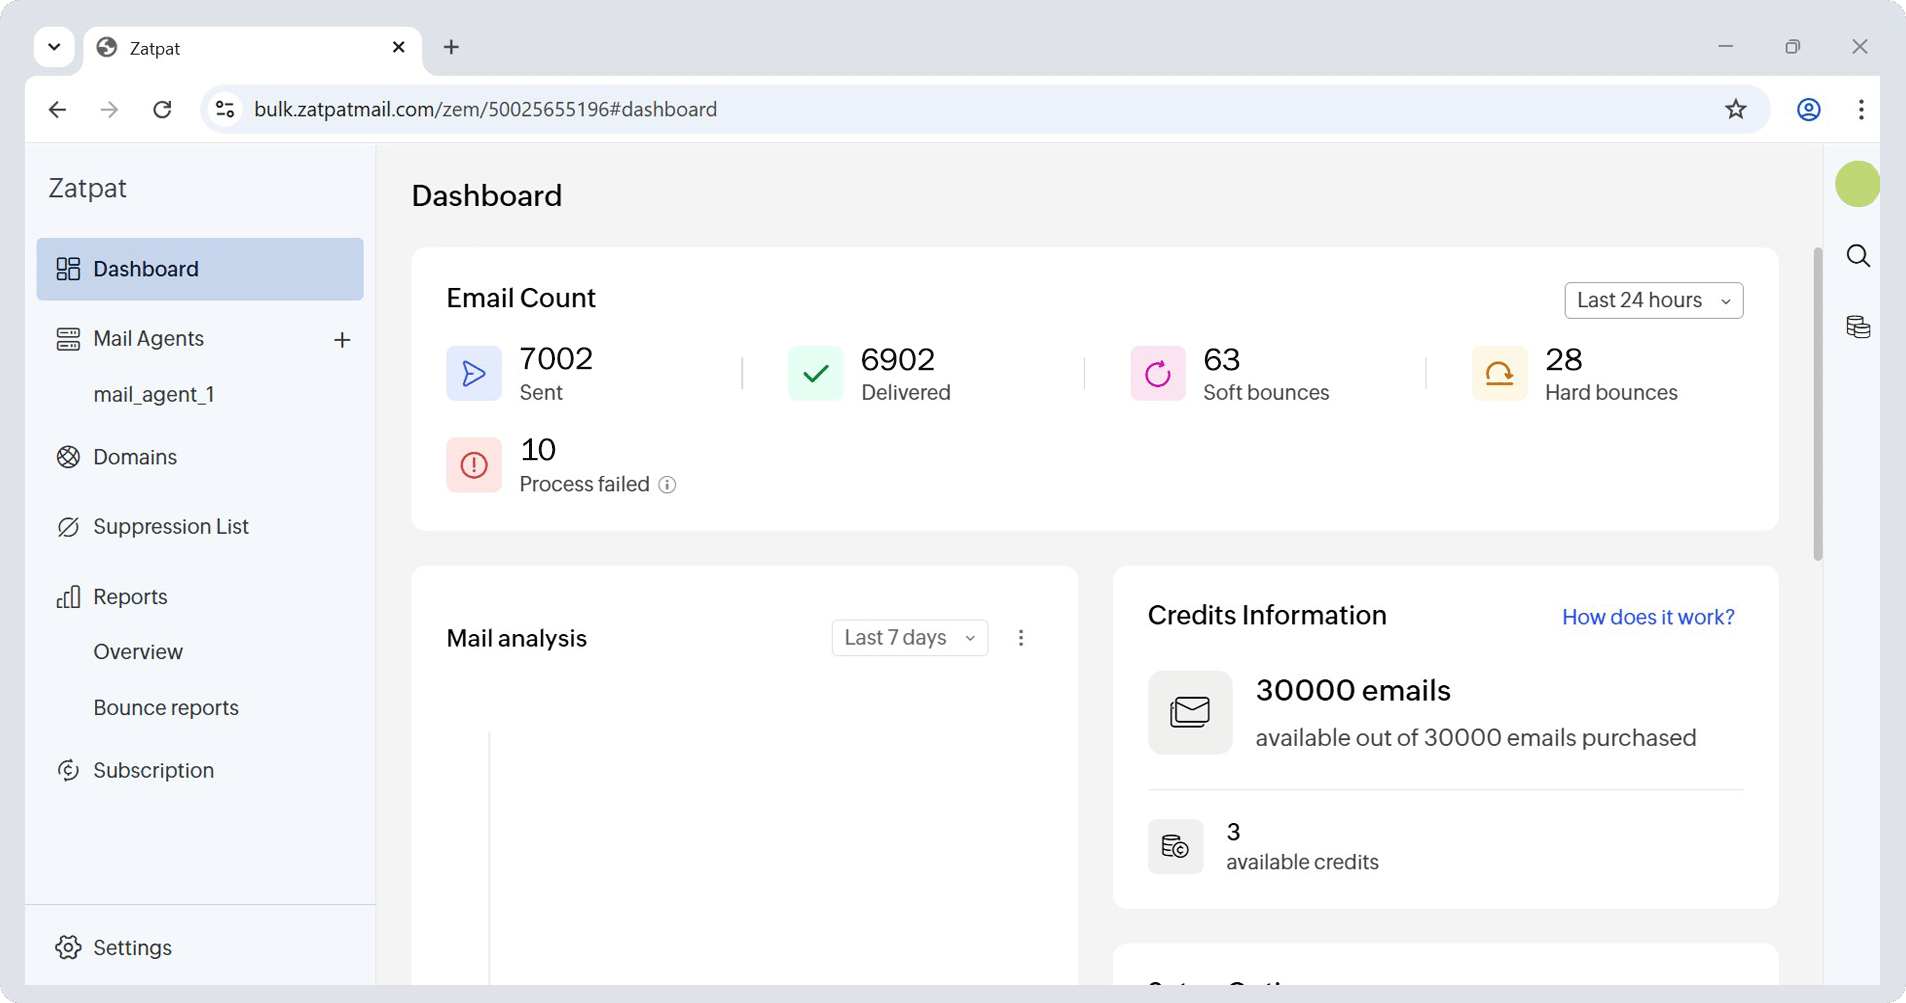Screen dimensions: 1906x1003
Task: Click the green user avatar circle
Action: click(x=1857, y=184)
